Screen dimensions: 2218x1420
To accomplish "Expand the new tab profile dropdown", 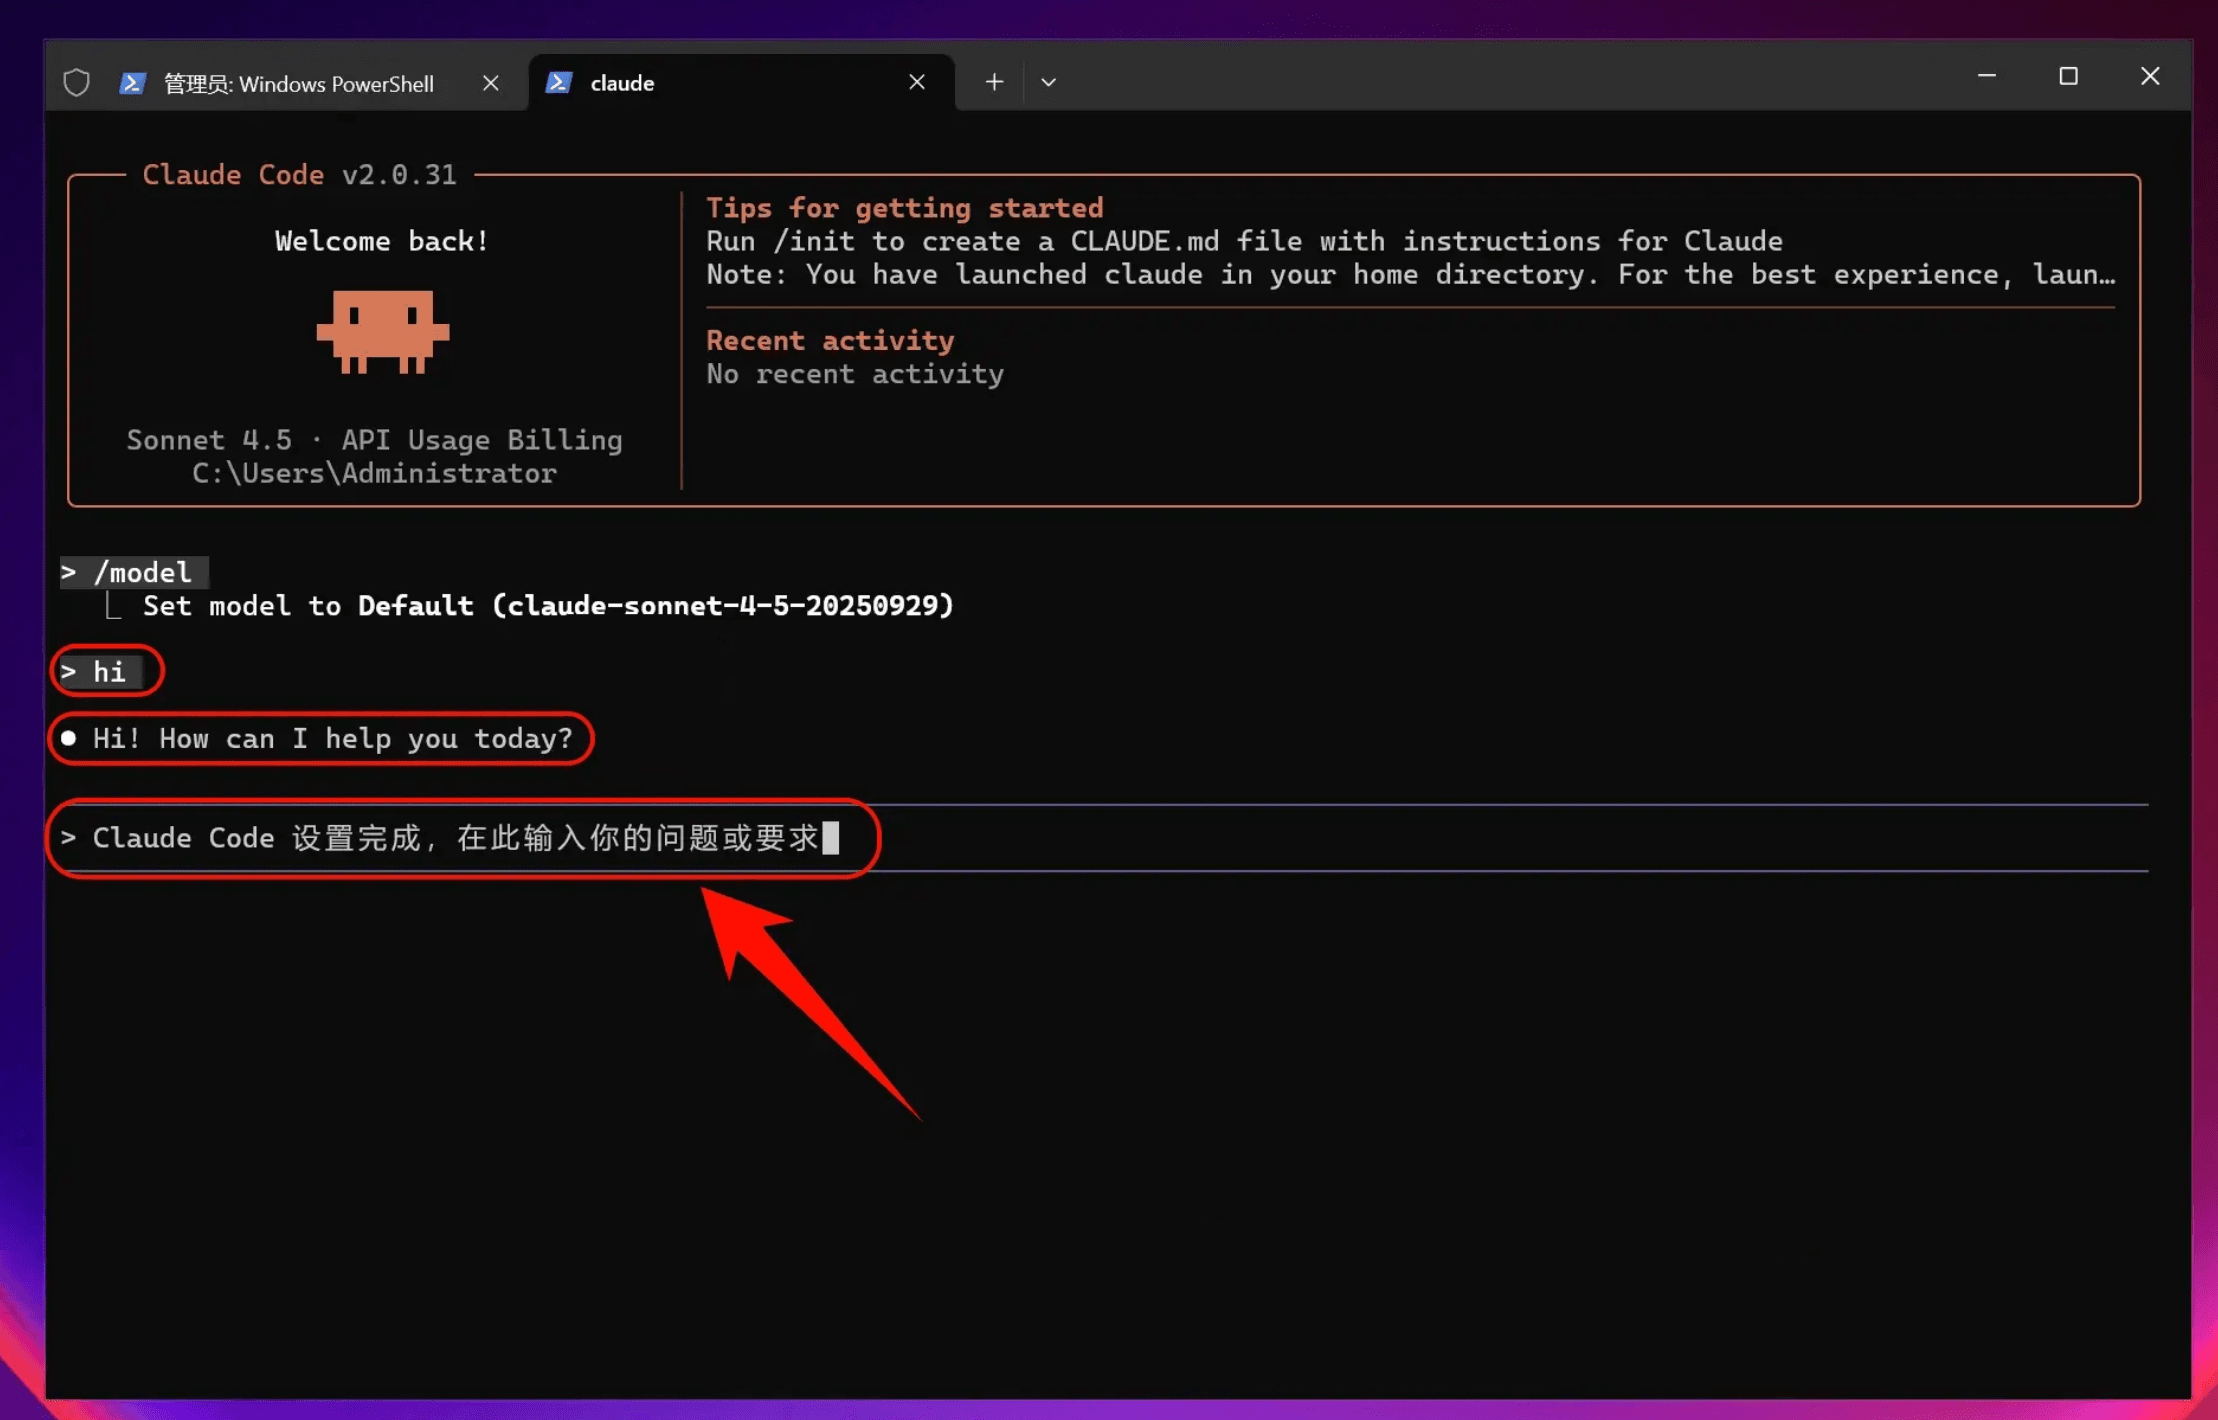I will [1048, 82].
